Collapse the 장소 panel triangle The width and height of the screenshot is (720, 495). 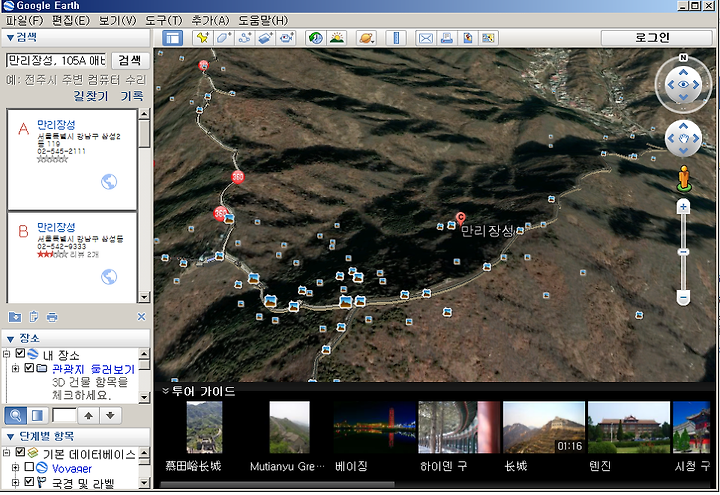(x=10, y=339)
